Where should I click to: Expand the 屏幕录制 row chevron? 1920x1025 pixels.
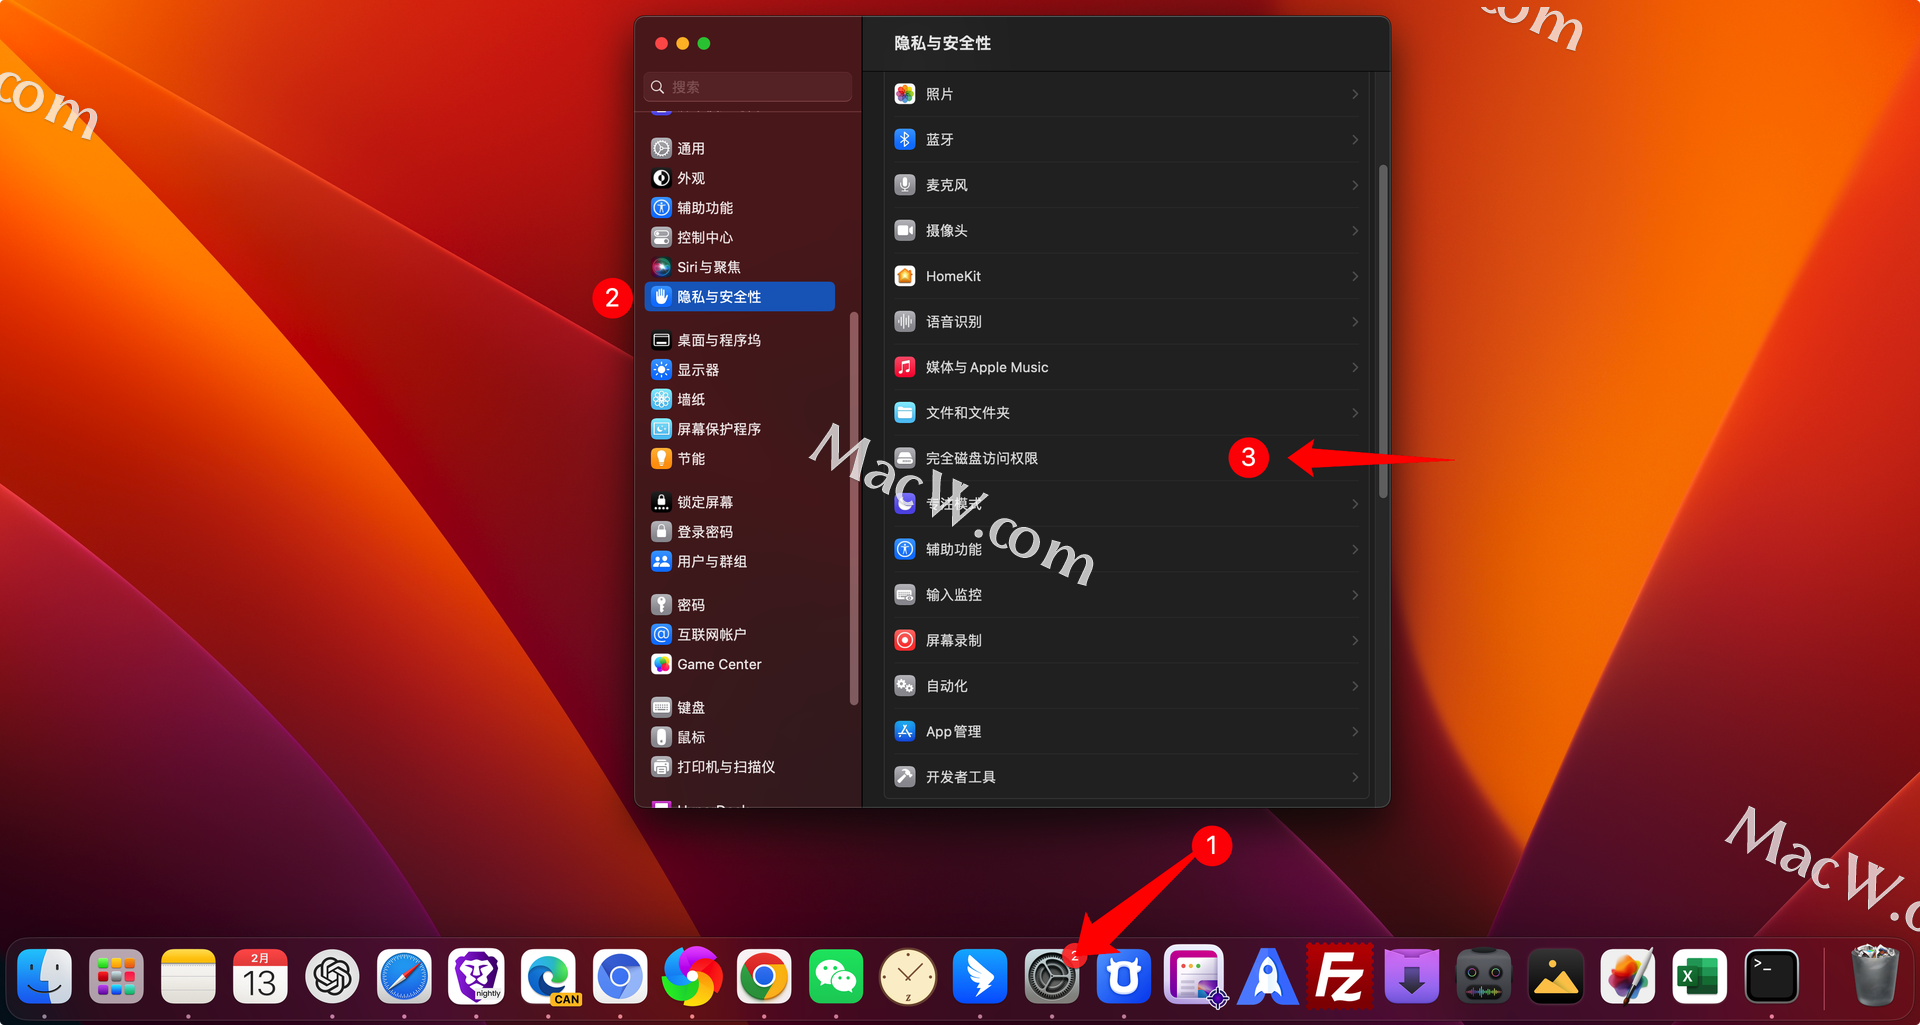(x=1355, y=640)
